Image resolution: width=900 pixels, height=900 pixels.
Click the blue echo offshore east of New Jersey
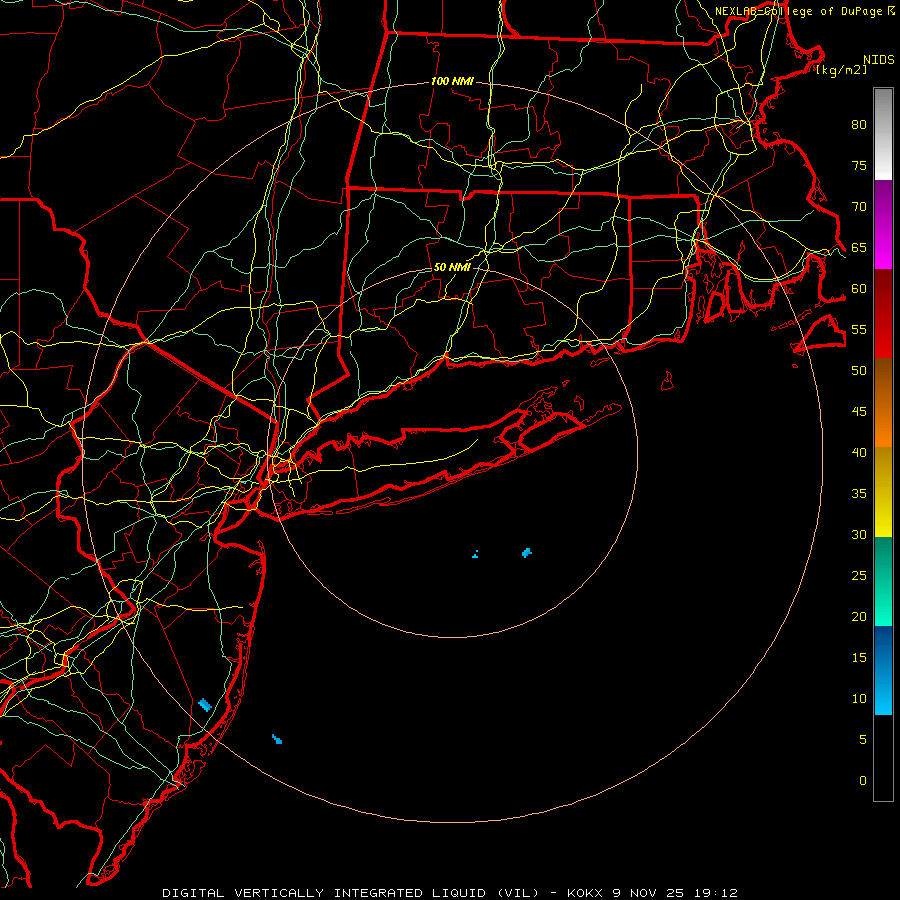[277, 739]
